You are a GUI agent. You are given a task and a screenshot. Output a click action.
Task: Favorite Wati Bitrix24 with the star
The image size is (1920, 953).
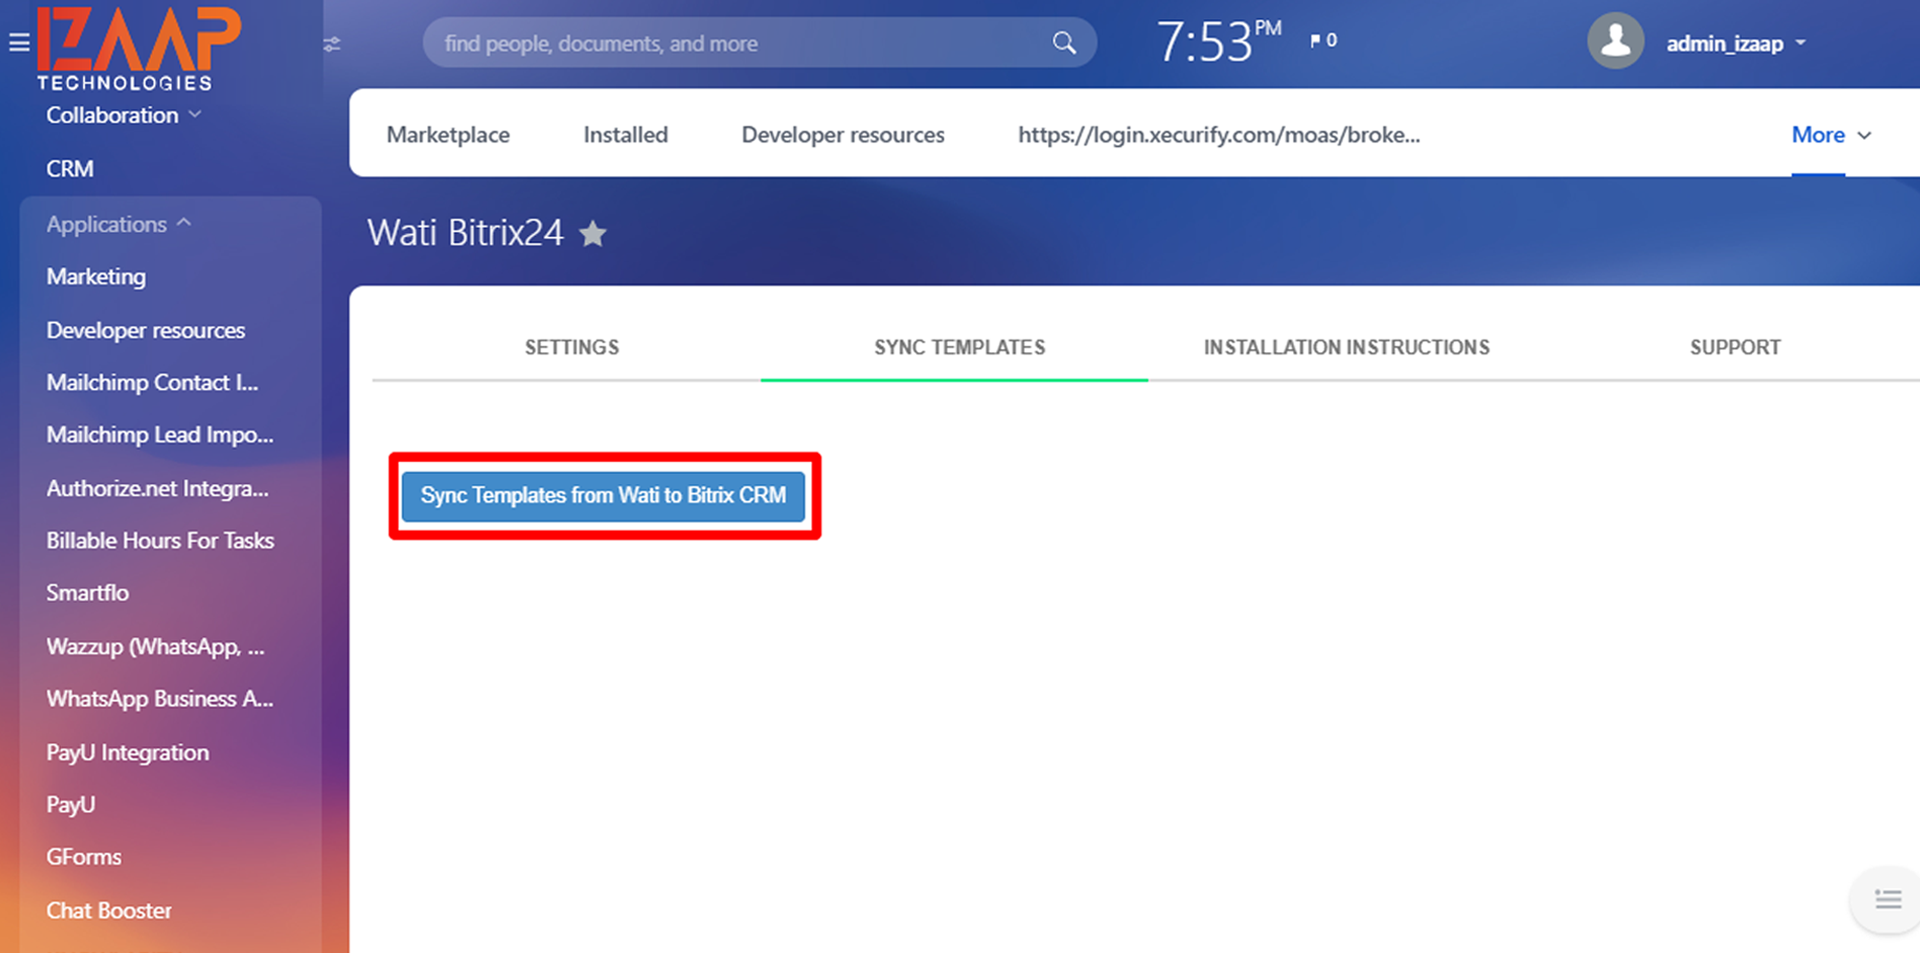pos(593,233)
